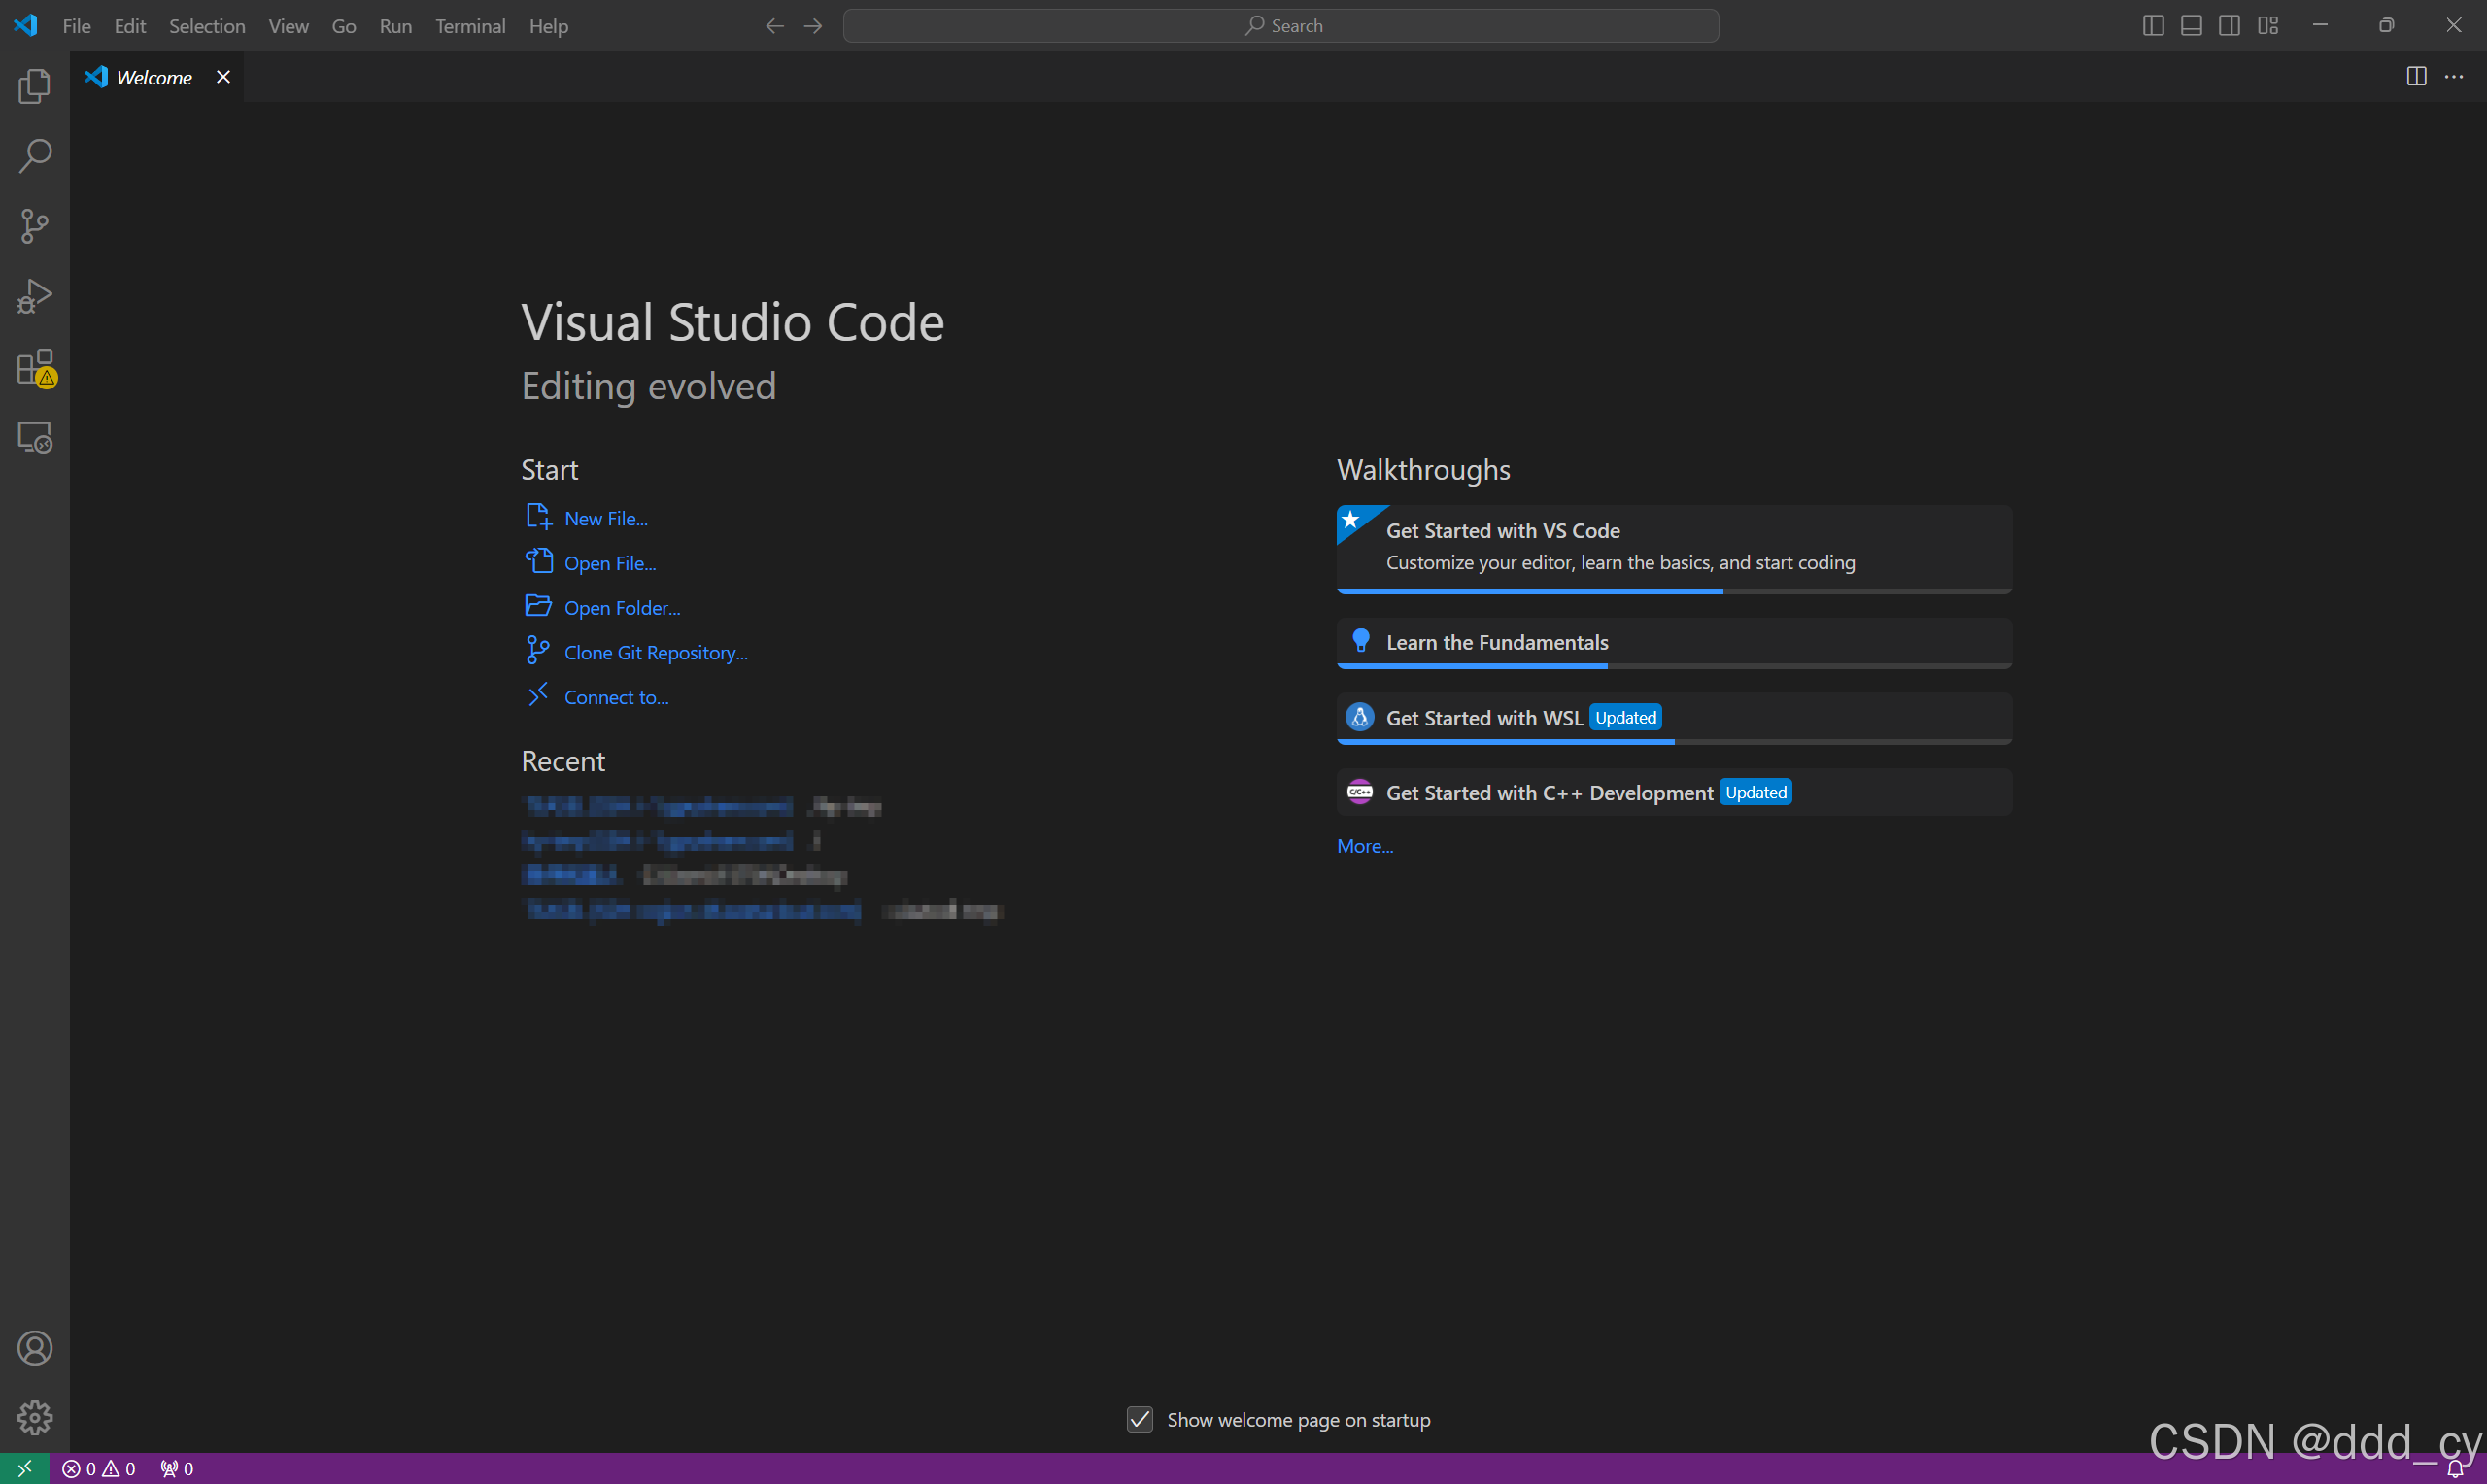Click Clone Git Repository link
The height and width of the screenshot is (1484, 2487).
point(656,652)
